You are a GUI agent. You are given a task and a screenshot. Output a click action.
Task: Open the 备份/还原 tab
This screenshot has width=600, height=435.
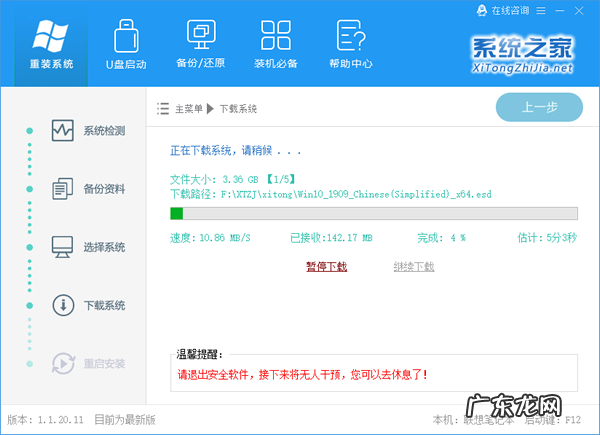click(x=201, y=45)
